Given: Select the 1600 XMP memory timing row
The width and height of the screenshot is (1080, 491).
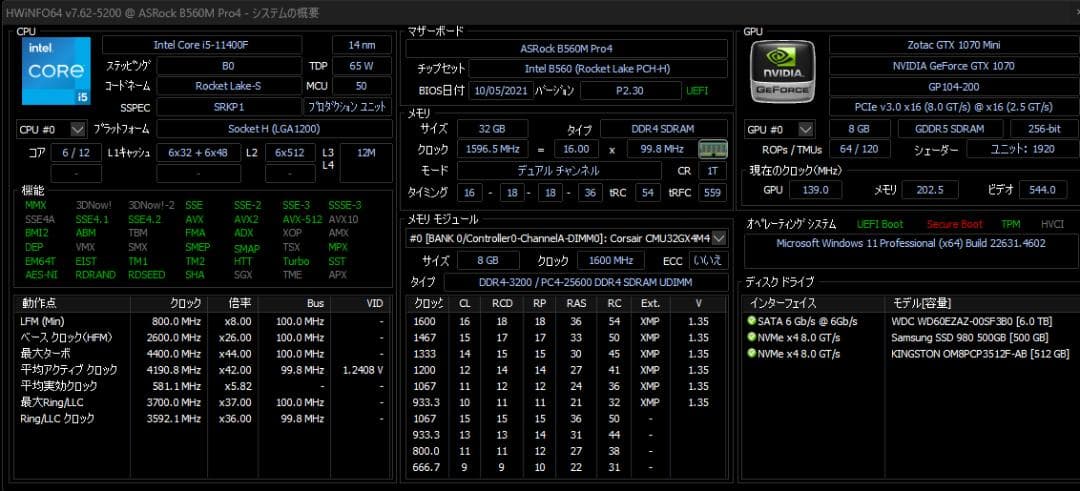Looking at the screenshot, I should click(565, 321).
